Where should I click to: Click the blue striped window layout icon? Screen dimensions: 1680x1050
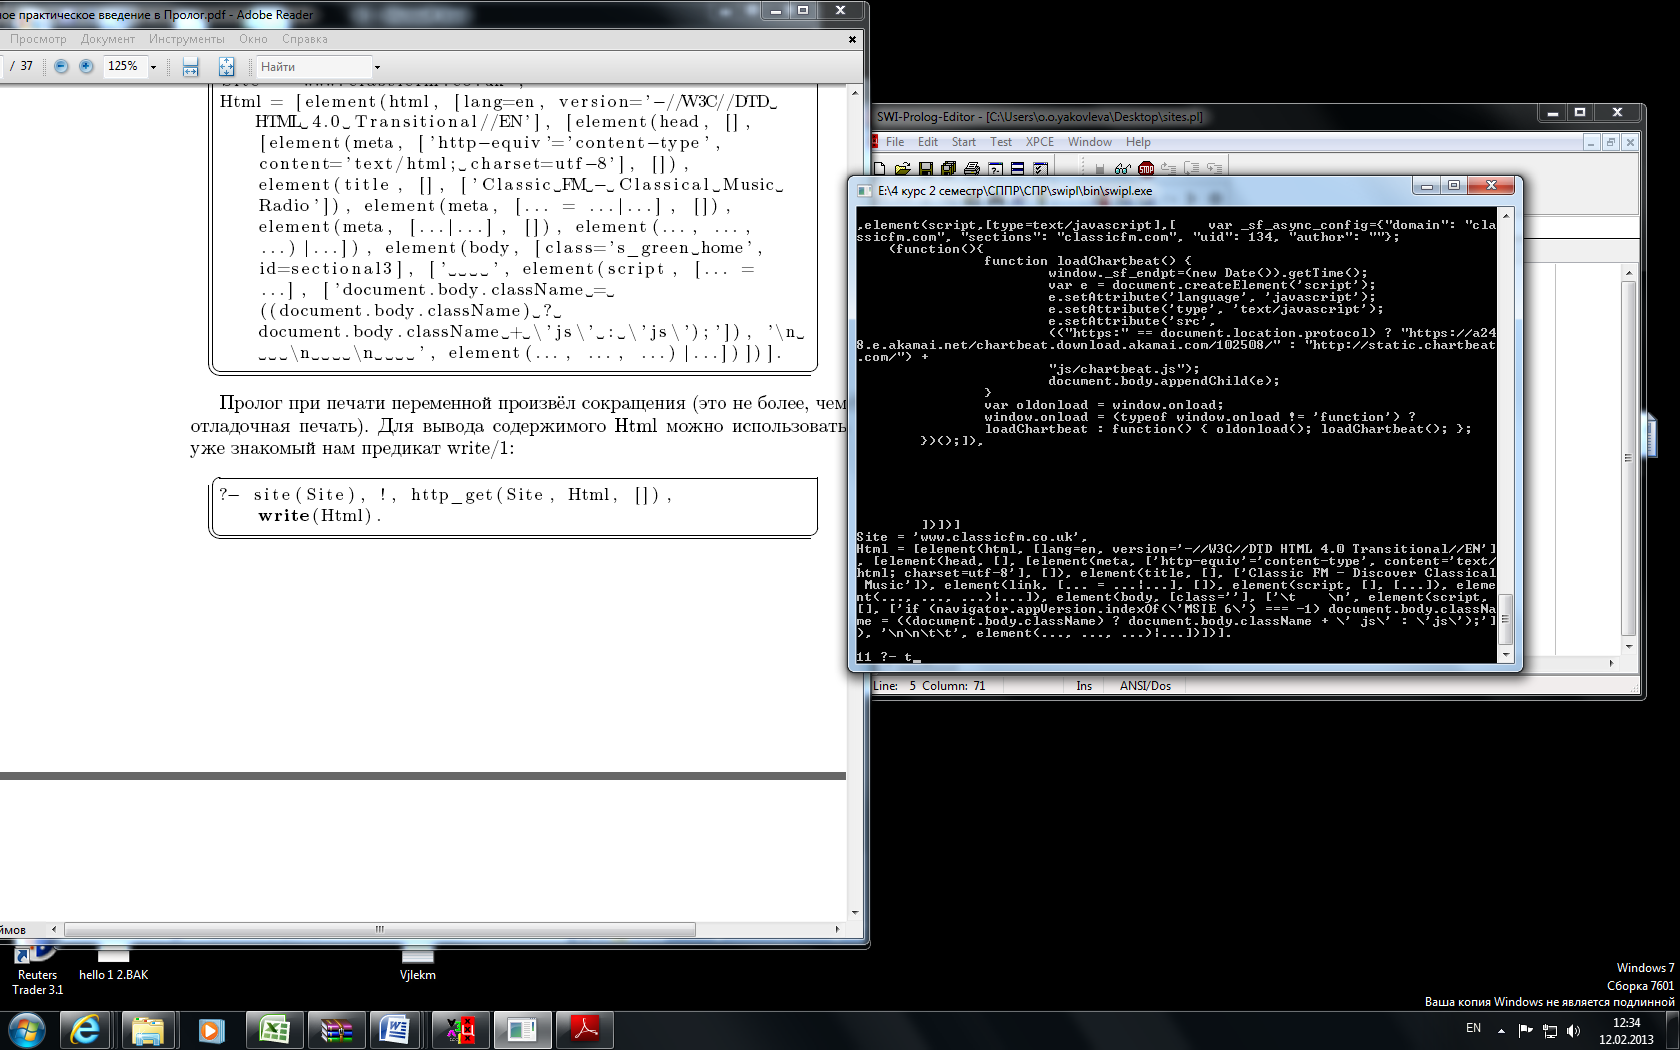[x=1017, y=169]
